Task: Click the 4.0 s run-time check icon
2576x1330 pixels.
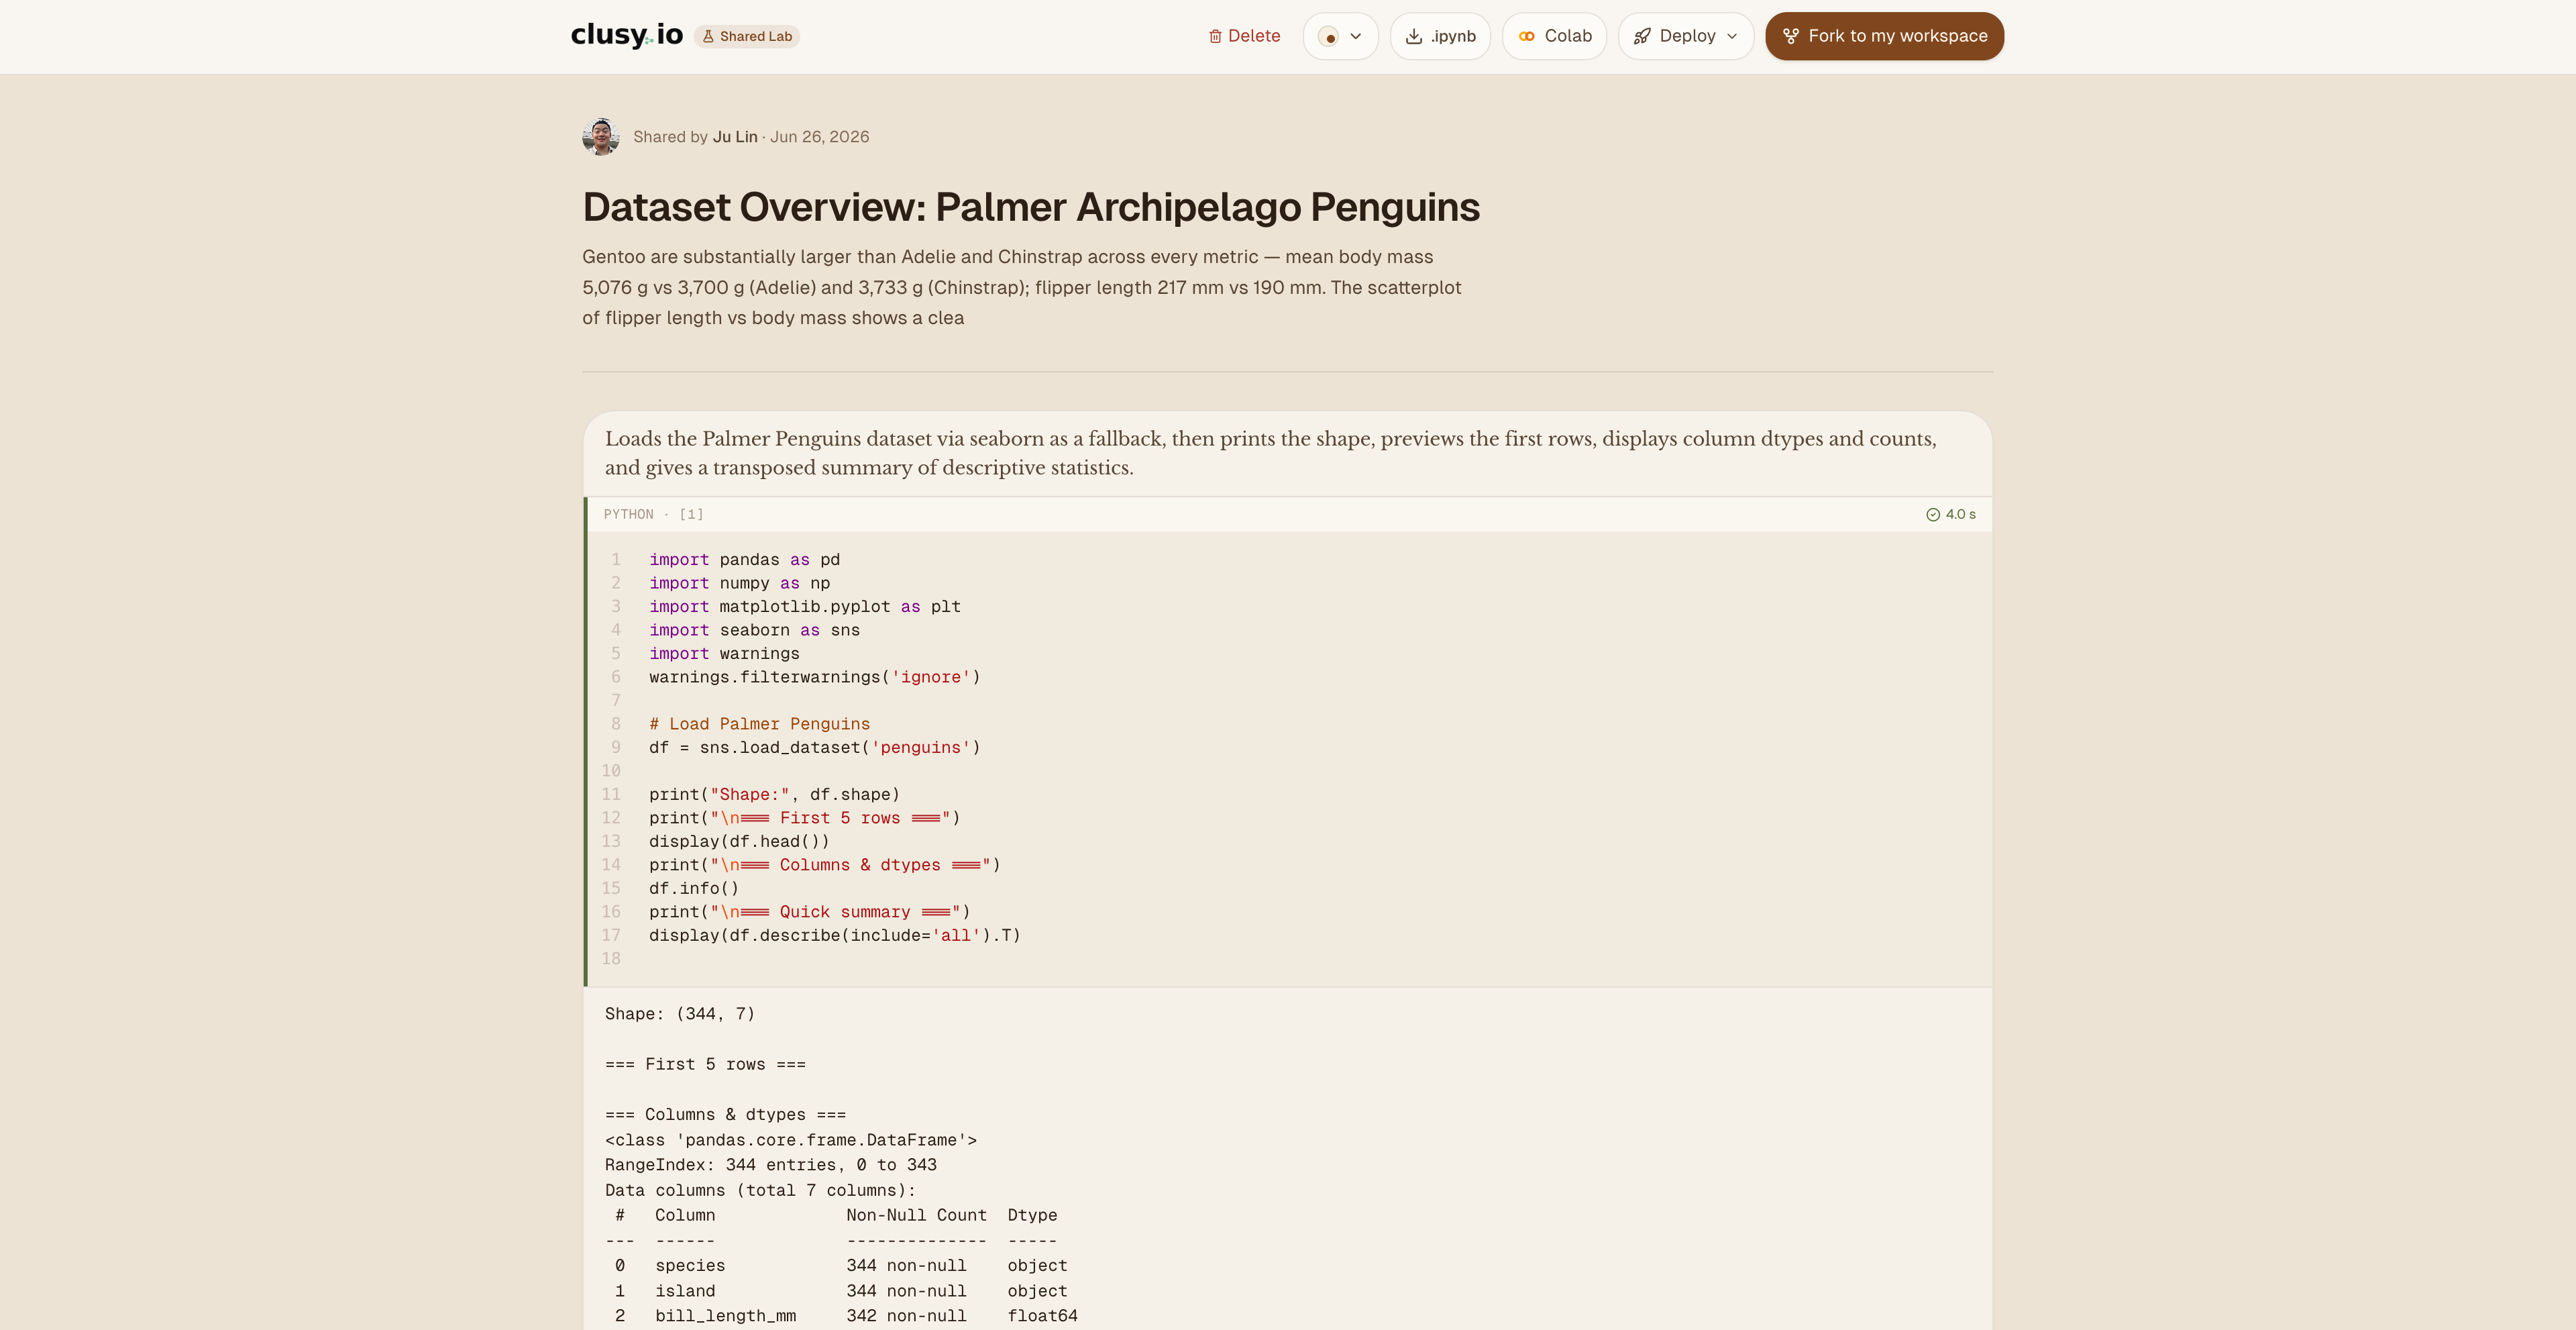Action: coord(1933,514)
